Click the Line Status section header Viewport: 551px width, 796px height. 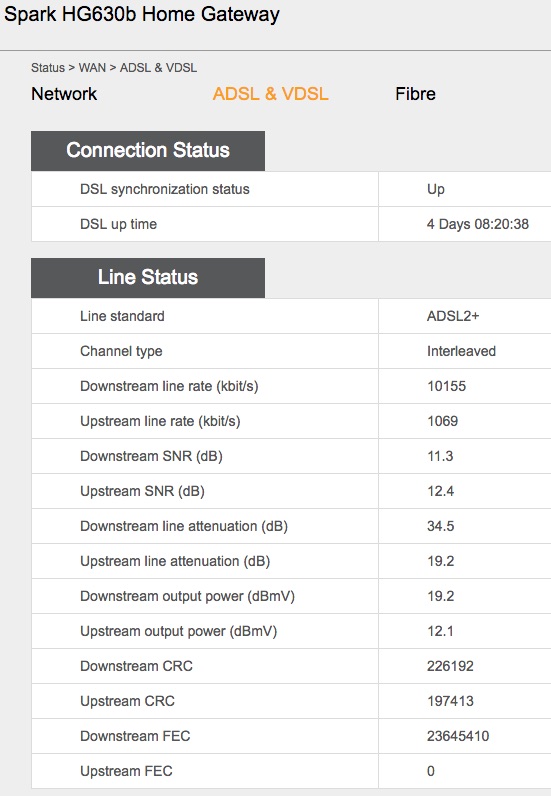click(148, 278)
